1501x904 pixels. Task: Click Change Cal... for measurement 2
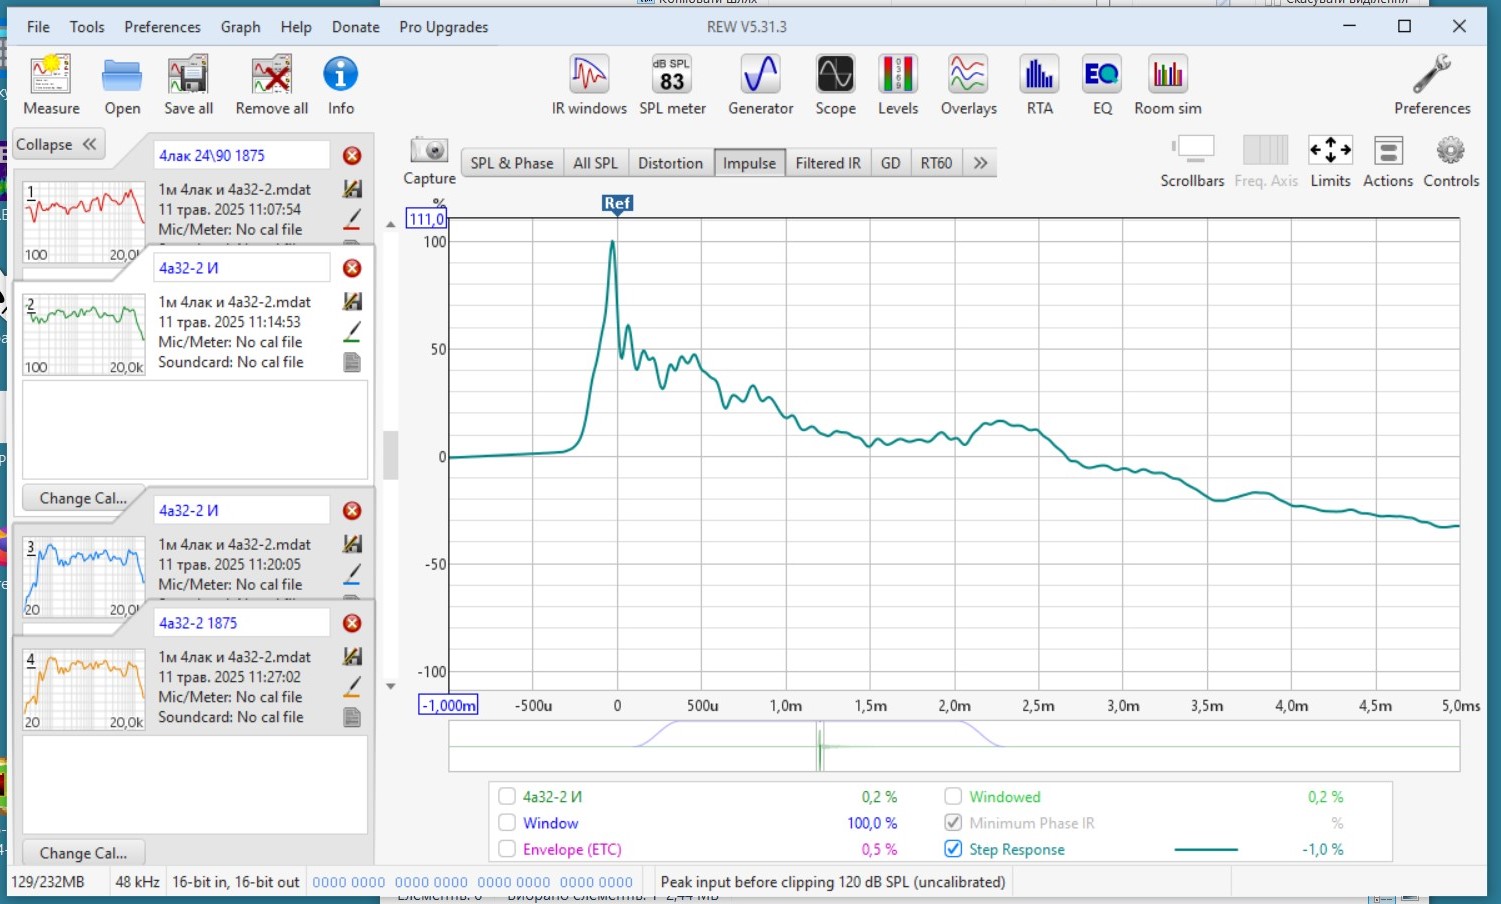[x=83, y=498]
